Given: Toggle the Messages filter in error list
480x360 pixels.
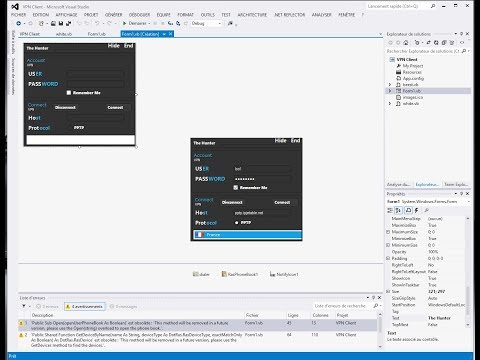Looking at the screenshot, I should pyautogui.click(x=123, y=306).
